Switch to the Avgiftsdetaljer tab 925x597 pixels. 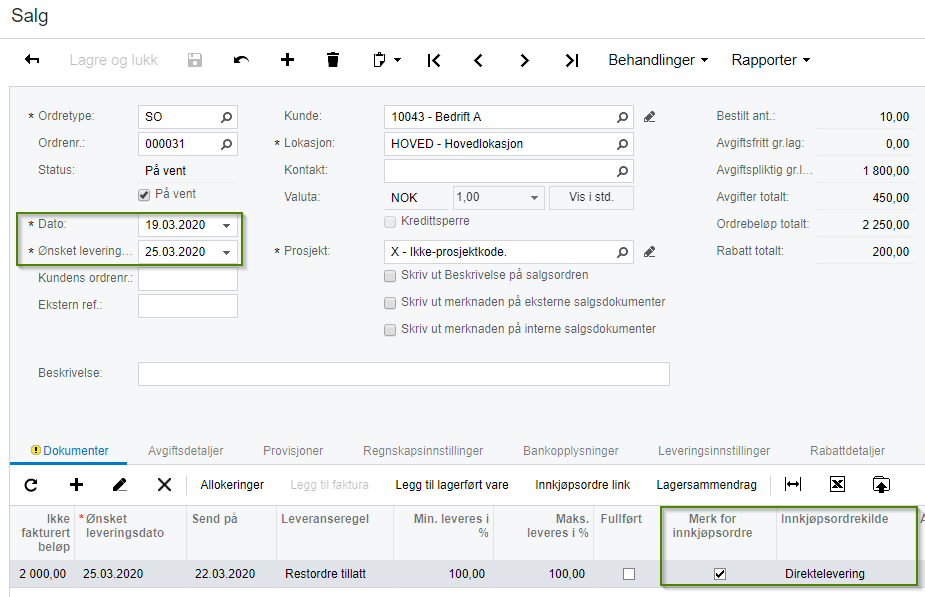[185, 451]
